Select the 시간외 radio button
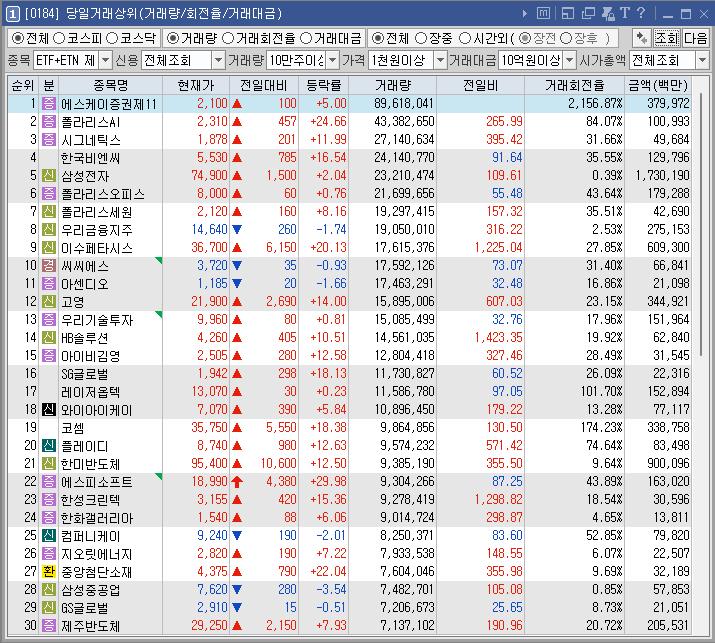The width and height of the screenshot is (715, 643). tap(464, 38)
